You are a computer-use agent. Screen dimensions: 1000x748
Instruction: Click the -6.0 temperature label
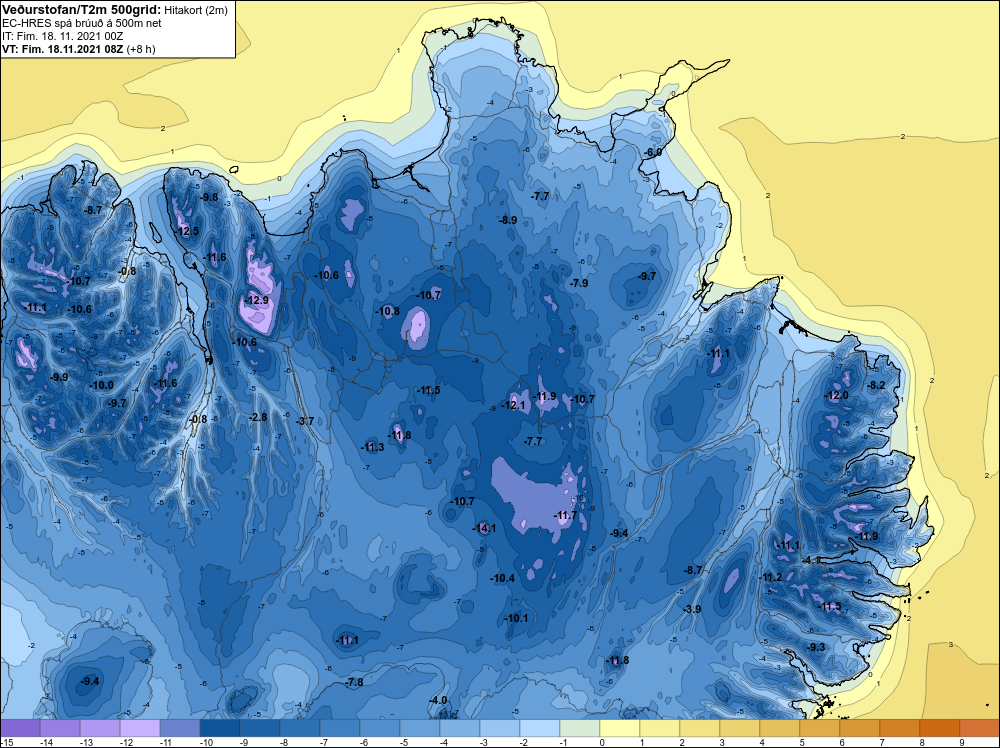click(x=652, y=152)
